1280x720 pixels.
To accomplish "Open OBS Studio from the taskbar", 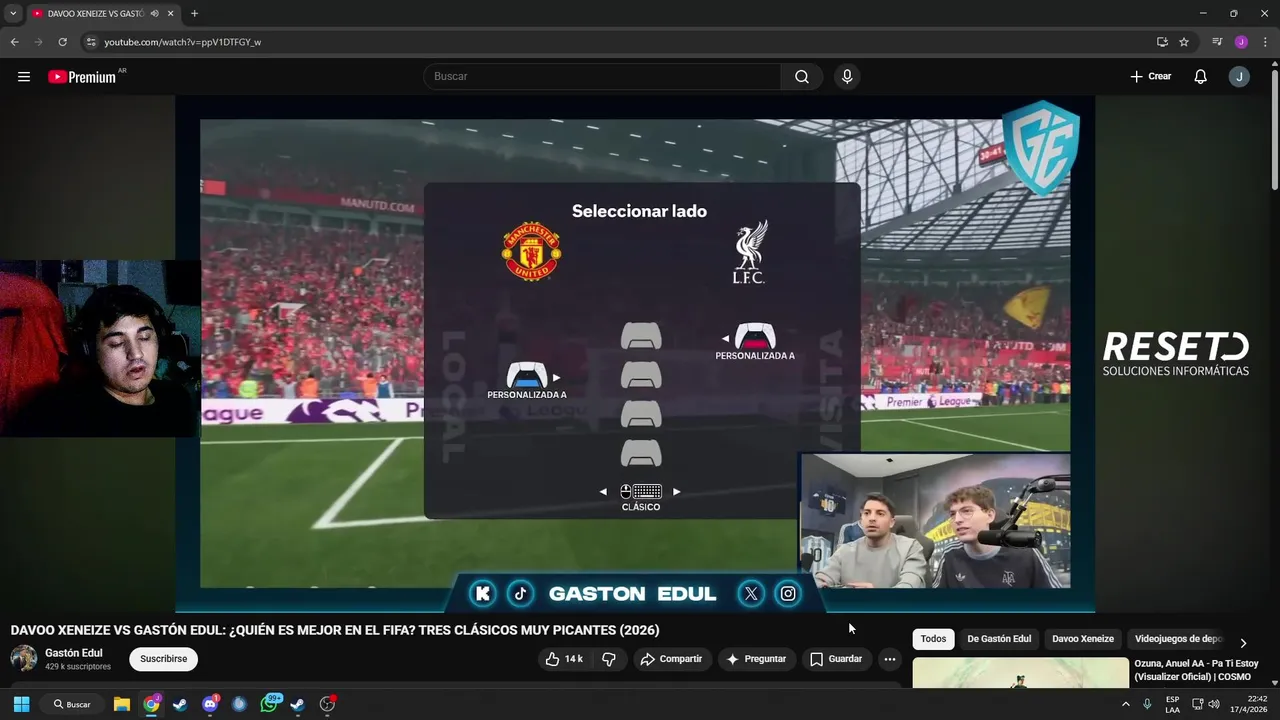I will click(x=327, y=704).
